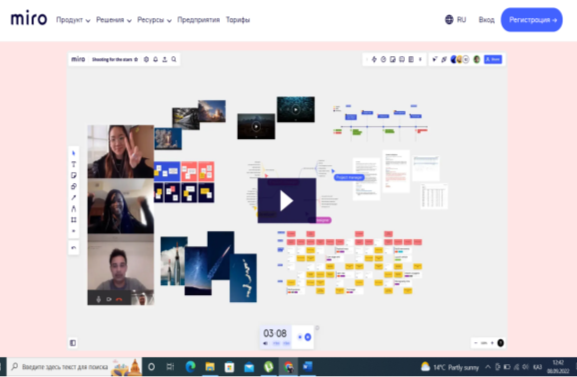Open the black help circle icon
The image size is (577, 377).
click(500, 343)
